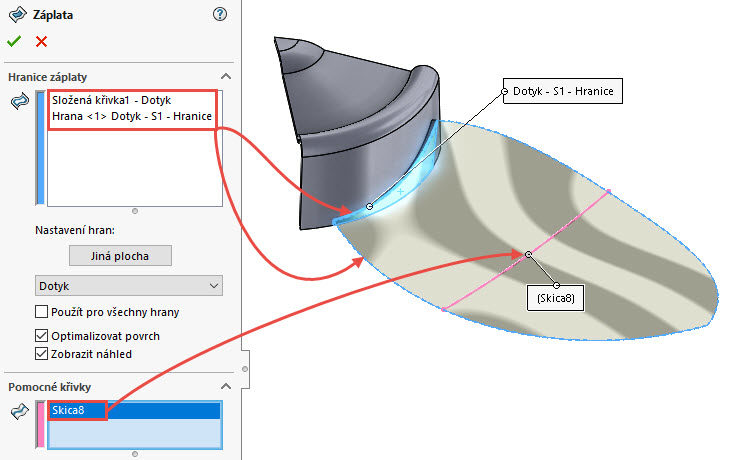Open the Dotyk curvature control dropdown
This screenshot has height=460, width=750.
pyautogui.click(x=129, y=285)
